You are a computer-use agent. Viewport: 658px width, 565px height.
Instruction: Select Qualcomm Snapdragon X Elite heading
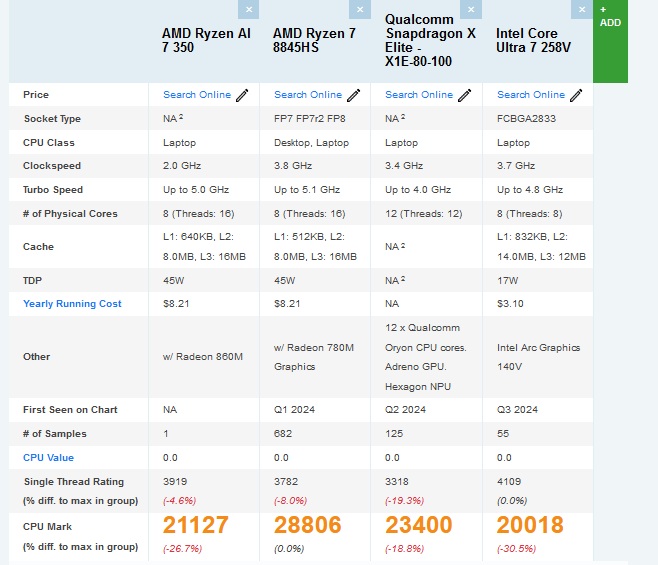(x=430, y=40)
